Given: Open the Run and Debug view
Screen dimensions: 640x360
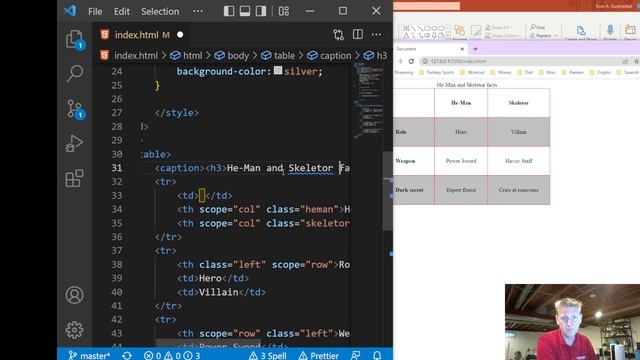Looking at the screenshot, I should coord(74,144).
